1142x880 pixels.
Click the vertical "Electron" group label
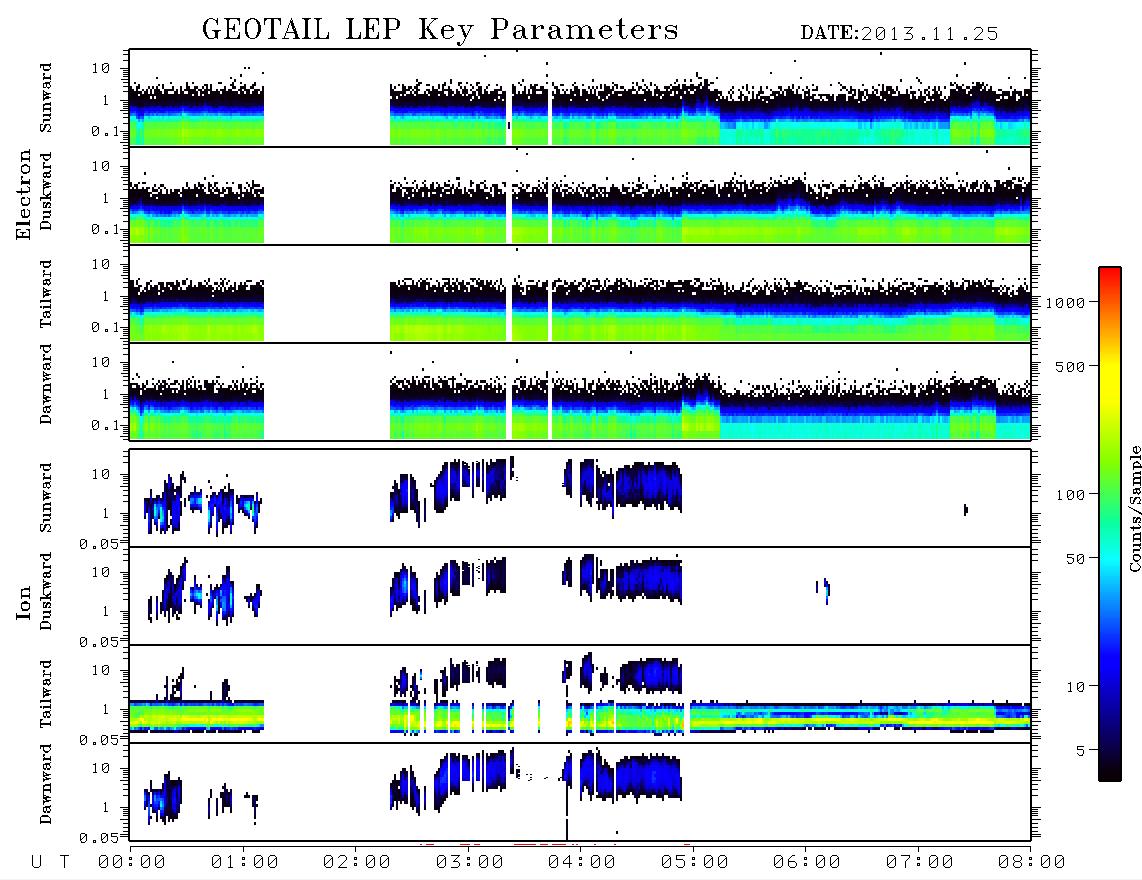(24, 194)
